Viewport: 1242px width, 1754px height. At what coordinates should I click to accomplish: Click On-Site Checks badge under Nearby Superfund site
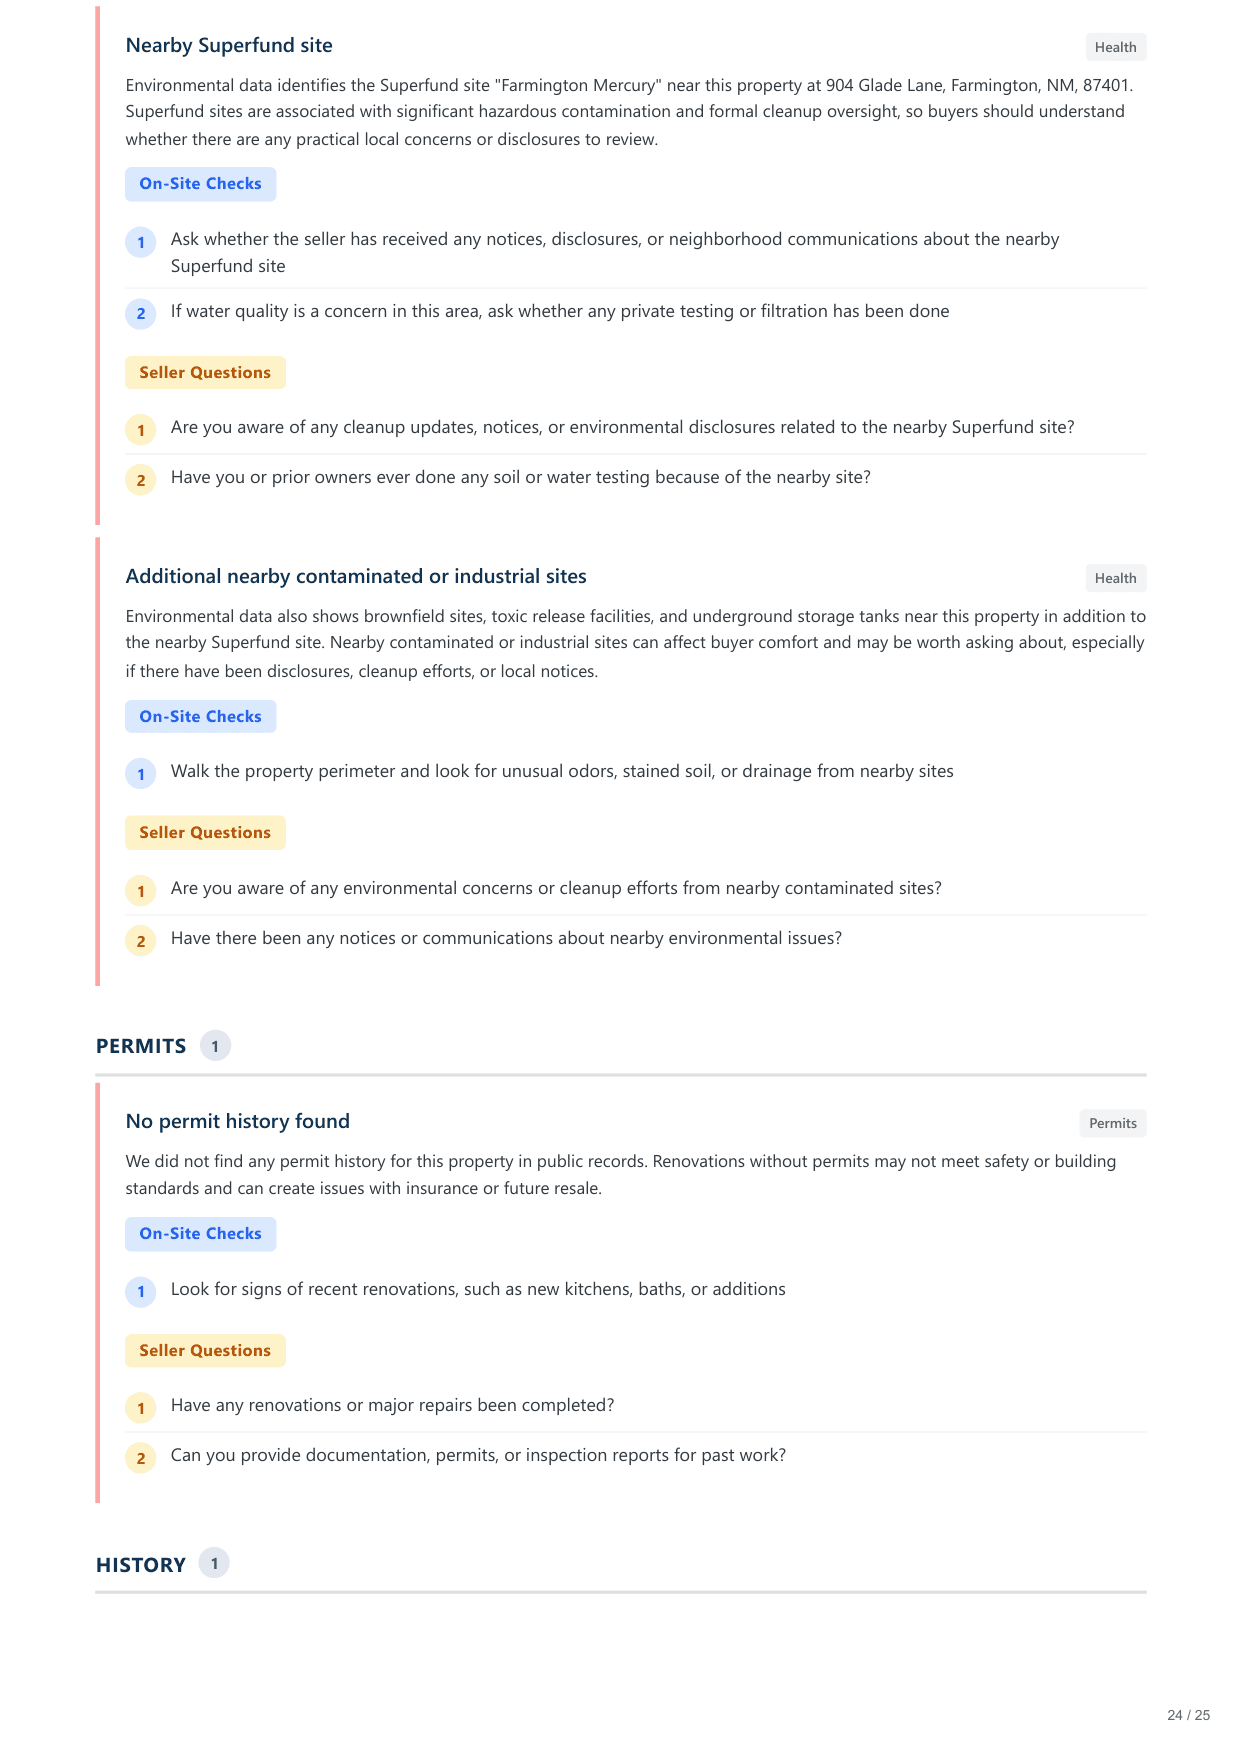click(200, 184)
